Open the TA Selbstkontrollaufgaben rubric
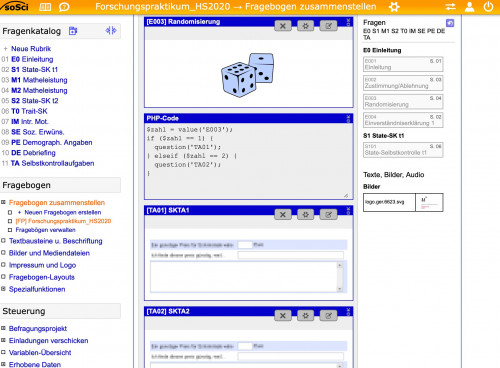Viewport: 500px width, 368px height. [52, 163]
